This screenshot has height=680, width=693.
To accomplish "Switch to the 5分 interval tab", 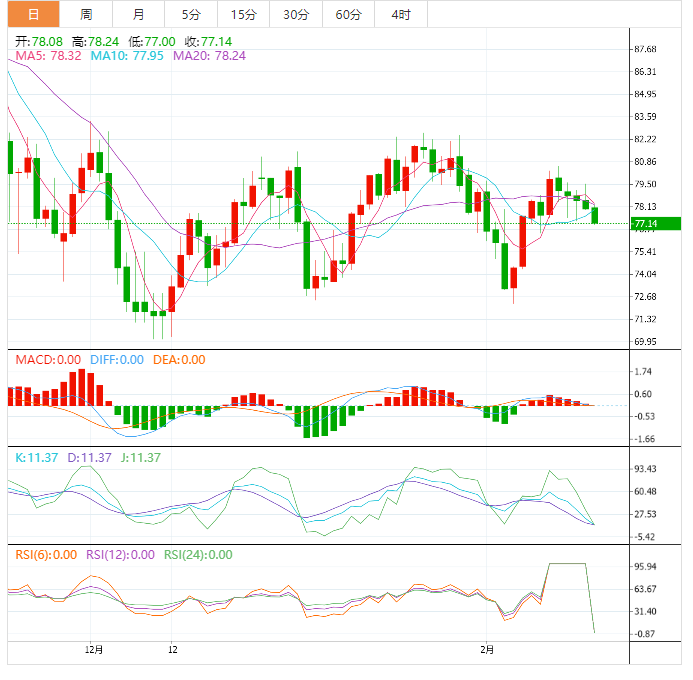I will coord(190,14).
